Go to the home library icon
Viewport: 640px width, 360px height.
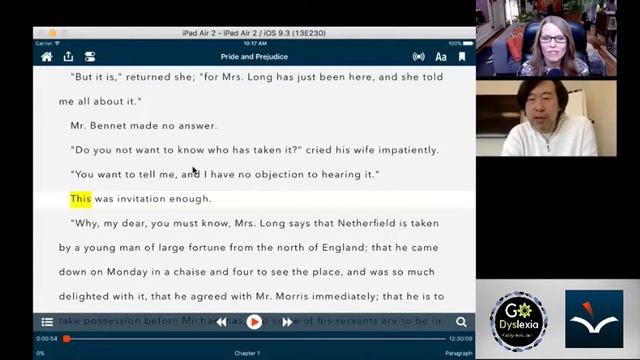(47, 57)
